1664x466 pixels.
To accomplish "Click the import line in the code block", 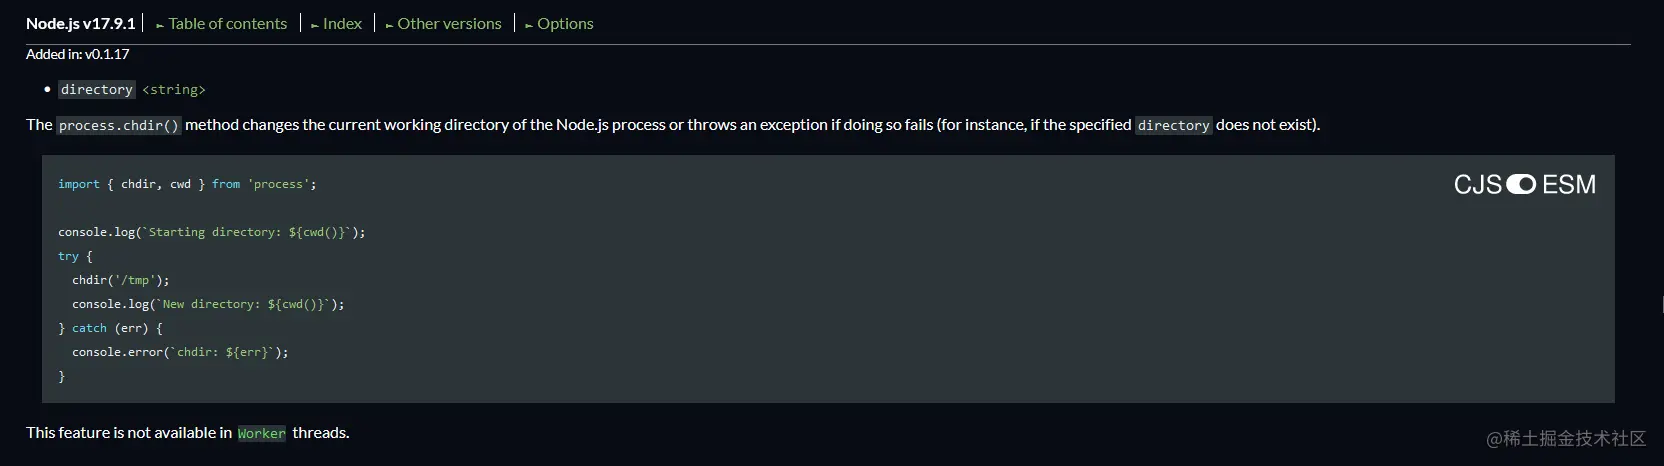I will (x=187, y=184).
